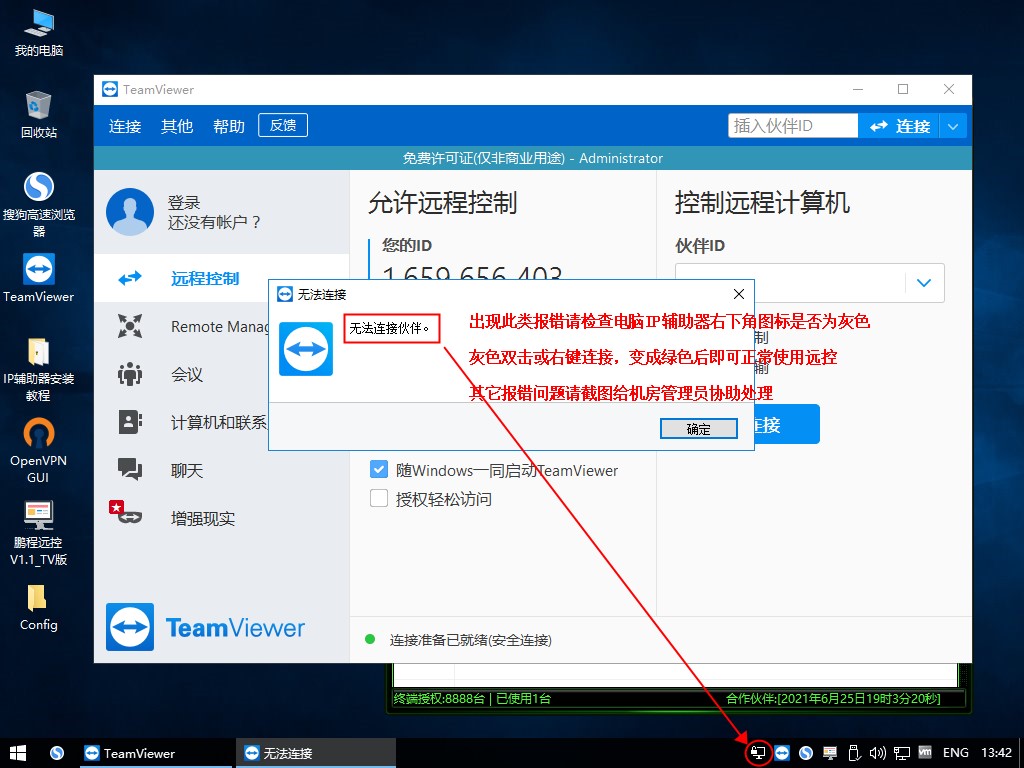Select 聊天 label in sidebar
The width and height of the screenshot is (1024, 768).
point(187,470)
